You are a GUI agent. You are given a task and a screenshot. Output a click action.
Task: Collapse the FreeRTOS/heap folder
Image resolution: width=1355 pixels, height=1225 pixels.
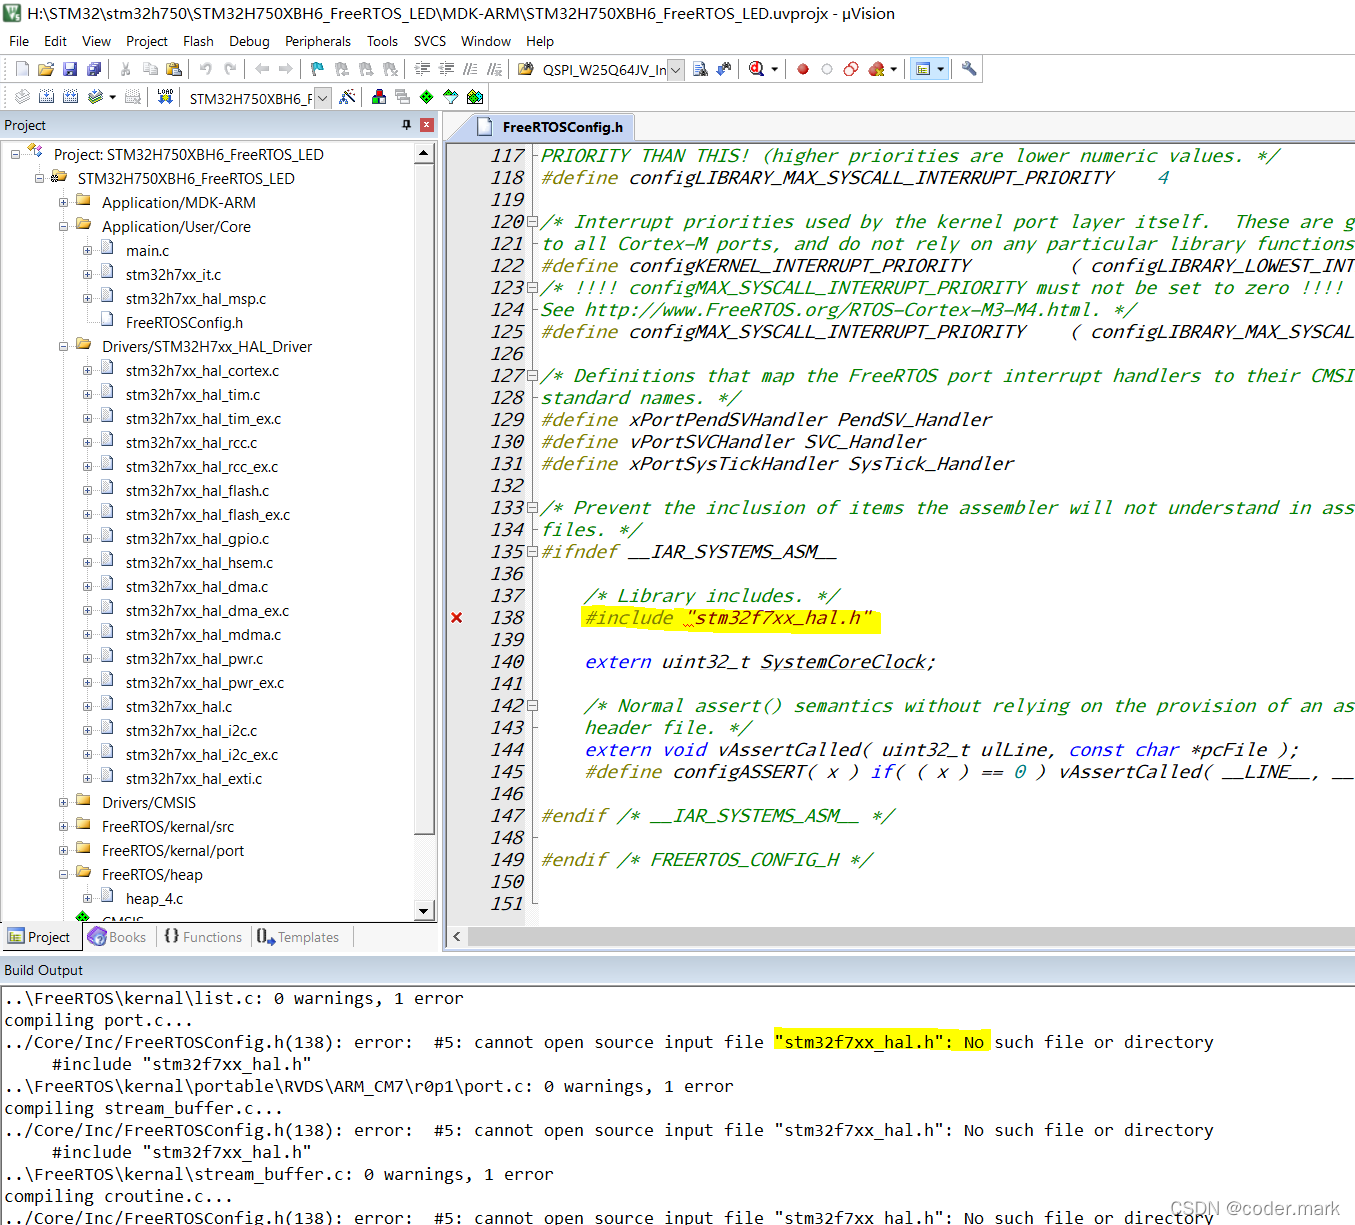point(63,875)
